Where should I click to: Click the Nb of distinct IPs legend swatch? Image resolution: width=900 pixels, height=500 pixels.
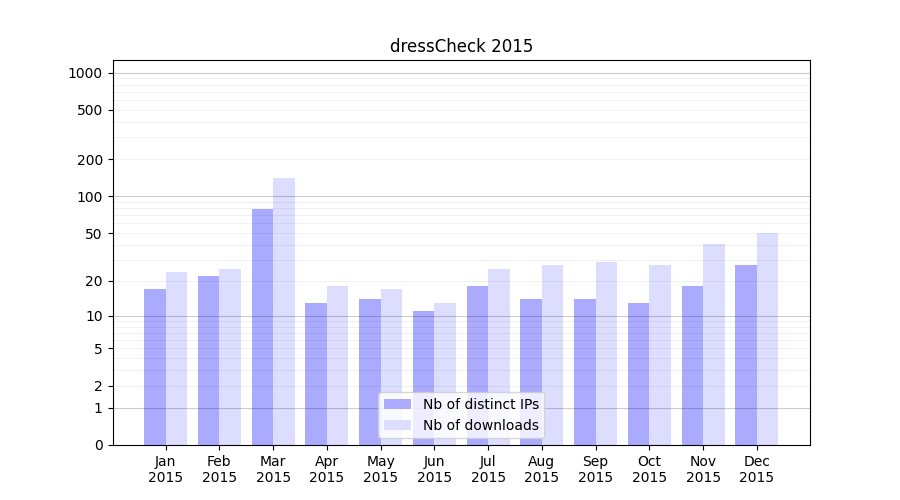click(397, 404)
